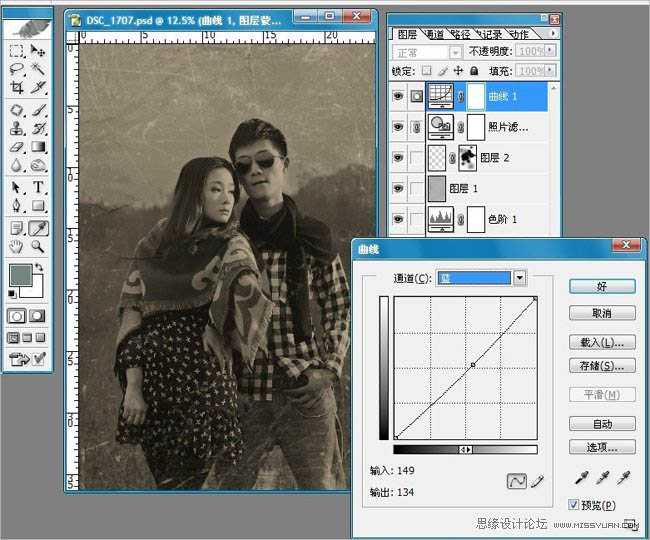Select the Notes tool
Image resolution: width=650 pixels, height=540 pixels.
point(17,228)
